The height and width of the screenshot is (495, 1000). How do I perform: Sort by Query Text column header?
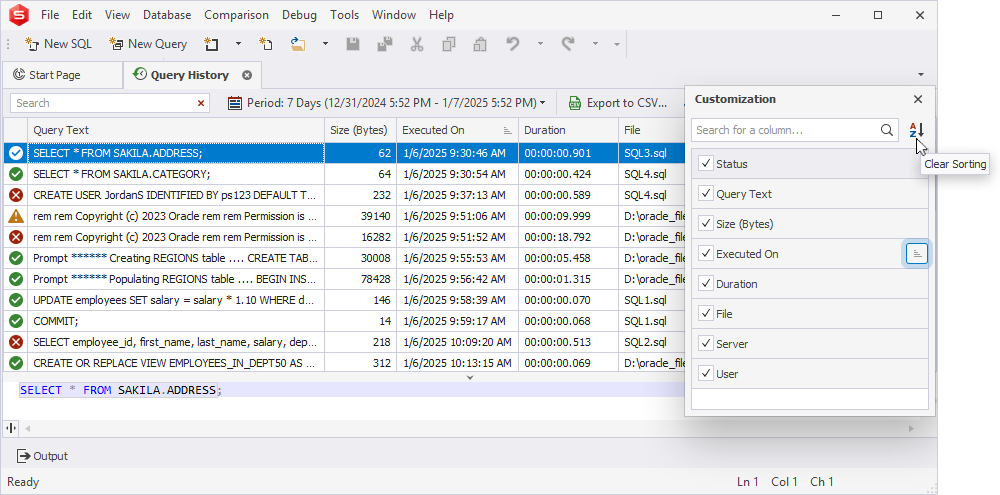[x=176, y=130]
